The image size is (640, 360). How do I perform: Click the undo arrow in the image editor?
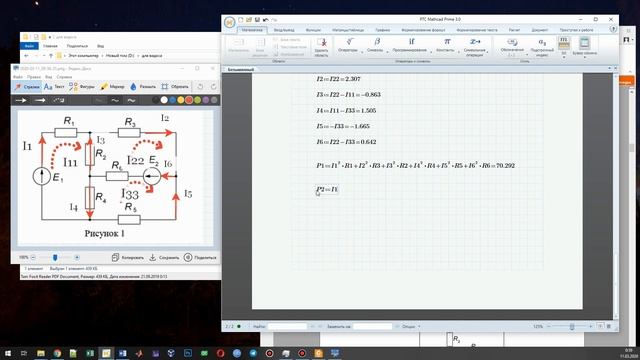point(200,87)
